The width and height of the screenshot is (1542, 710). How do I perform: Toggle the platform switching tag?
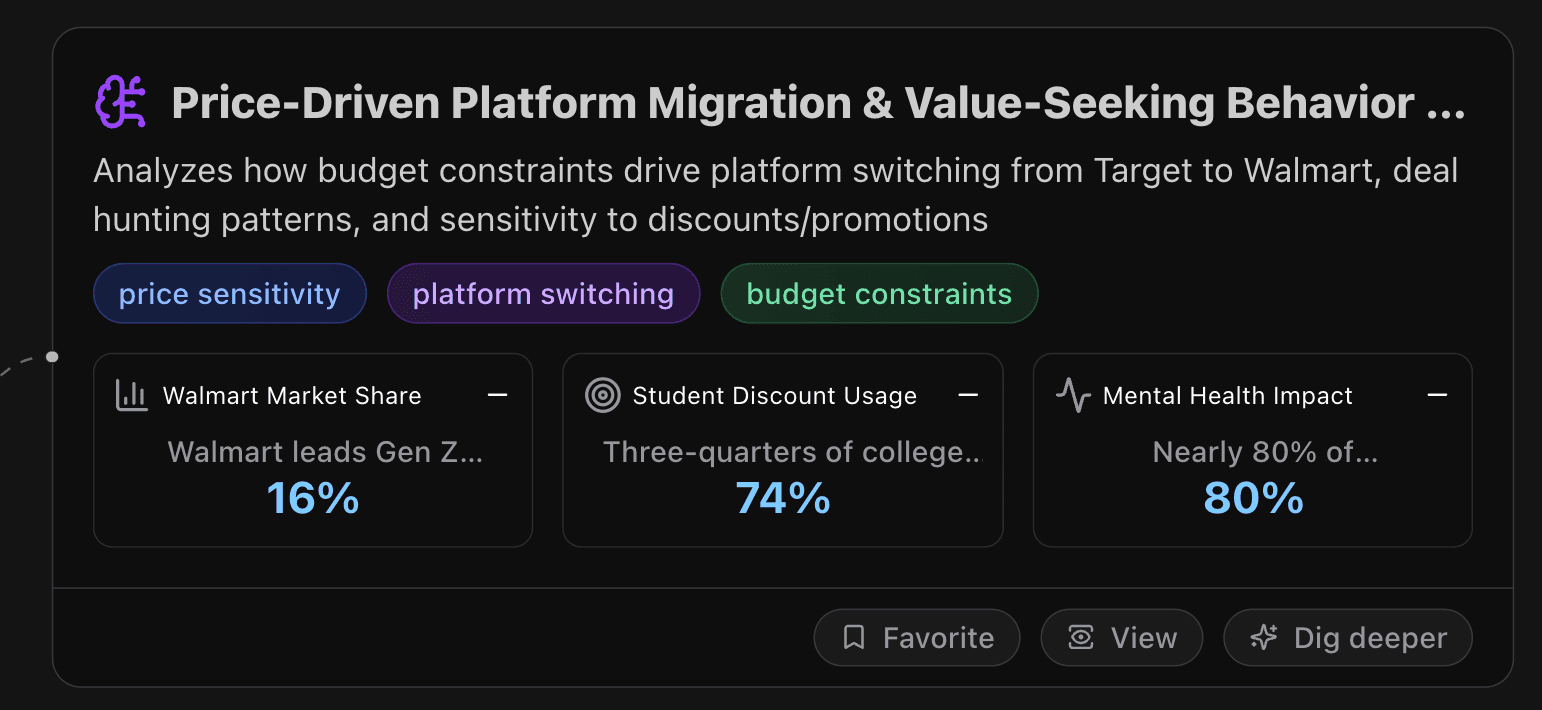click(543, 293)
